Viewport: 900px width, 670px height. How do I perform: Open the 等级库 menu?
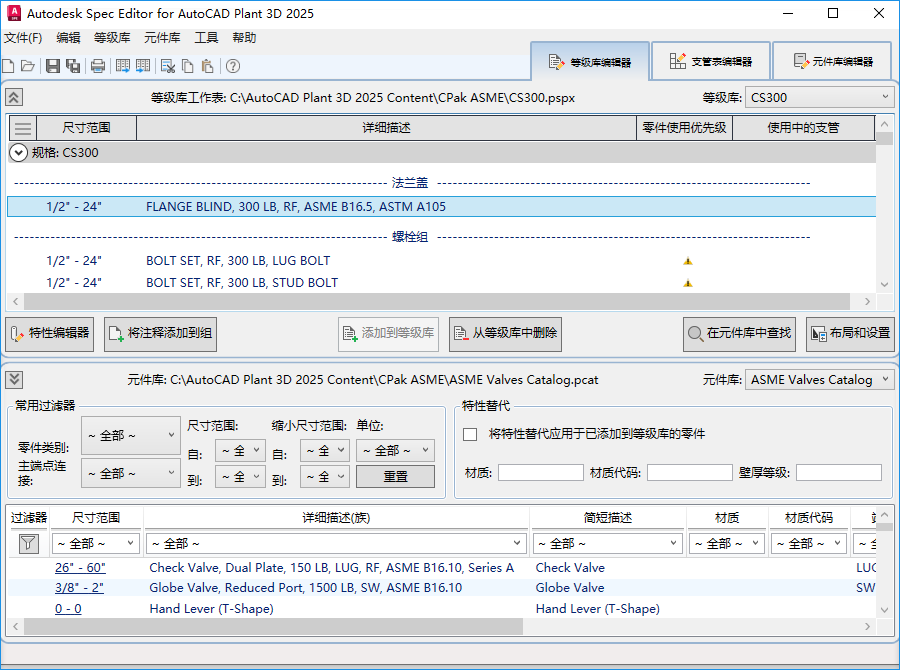(112, 38)
